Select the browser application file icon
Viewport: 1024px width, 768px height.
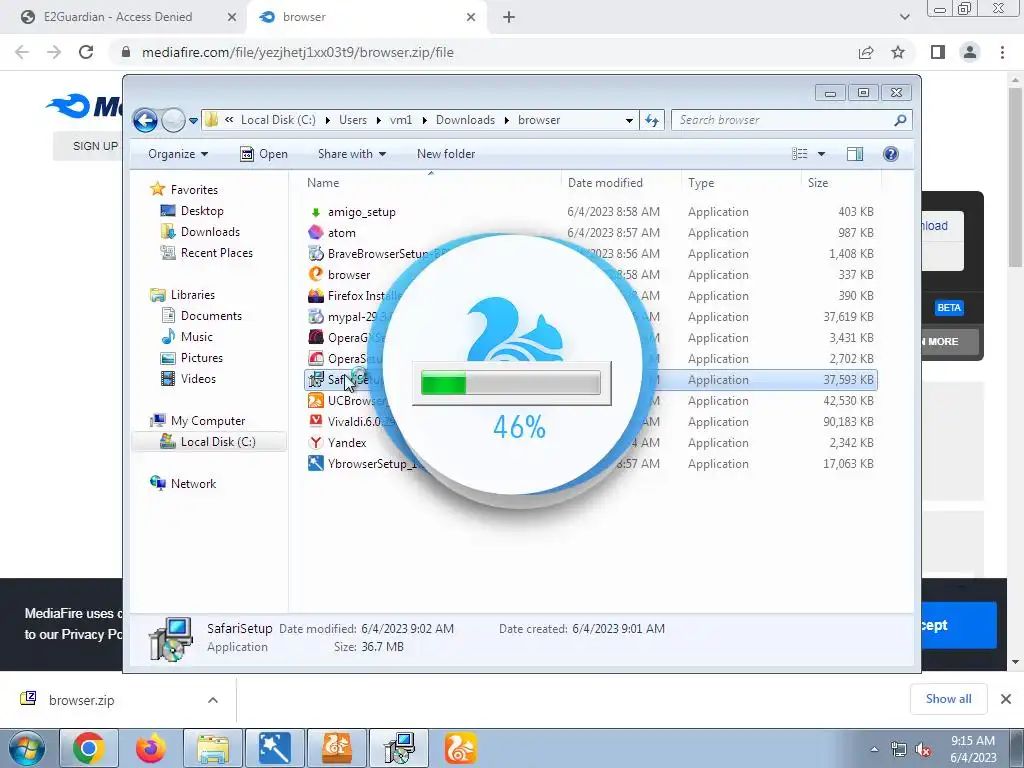(x=316, y=274)
